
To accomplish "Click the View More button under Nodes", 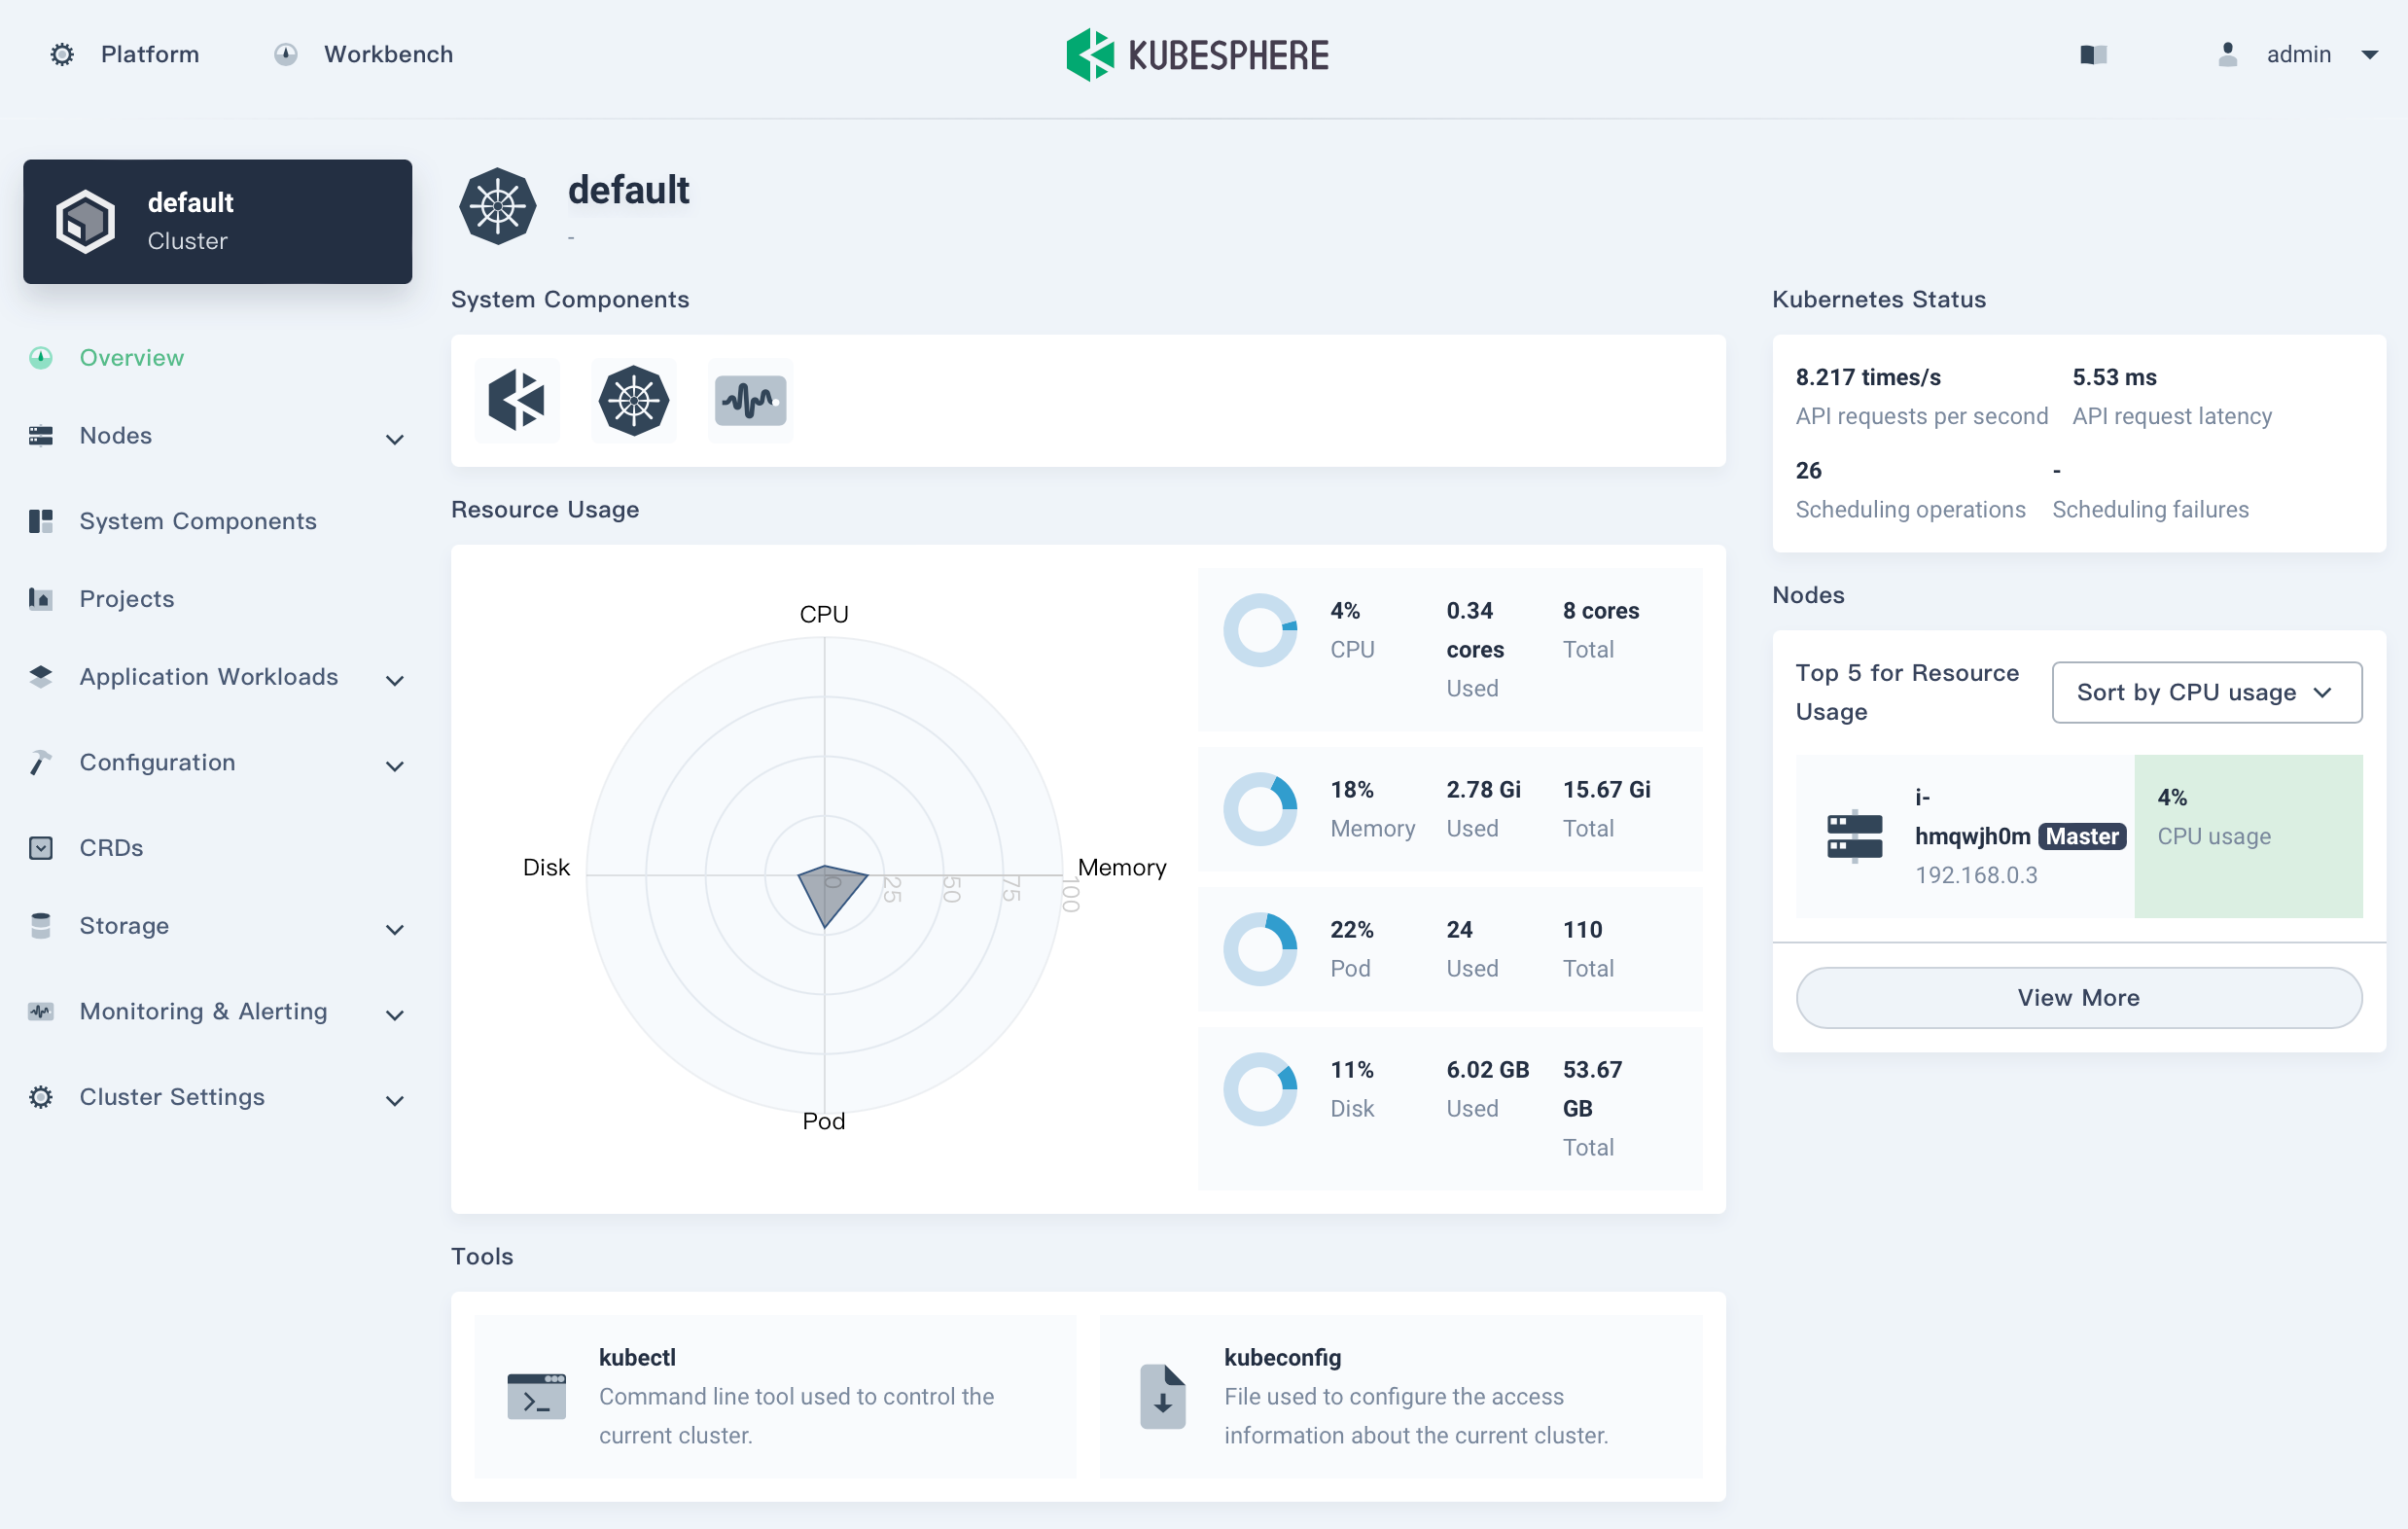I will 2078,997.
